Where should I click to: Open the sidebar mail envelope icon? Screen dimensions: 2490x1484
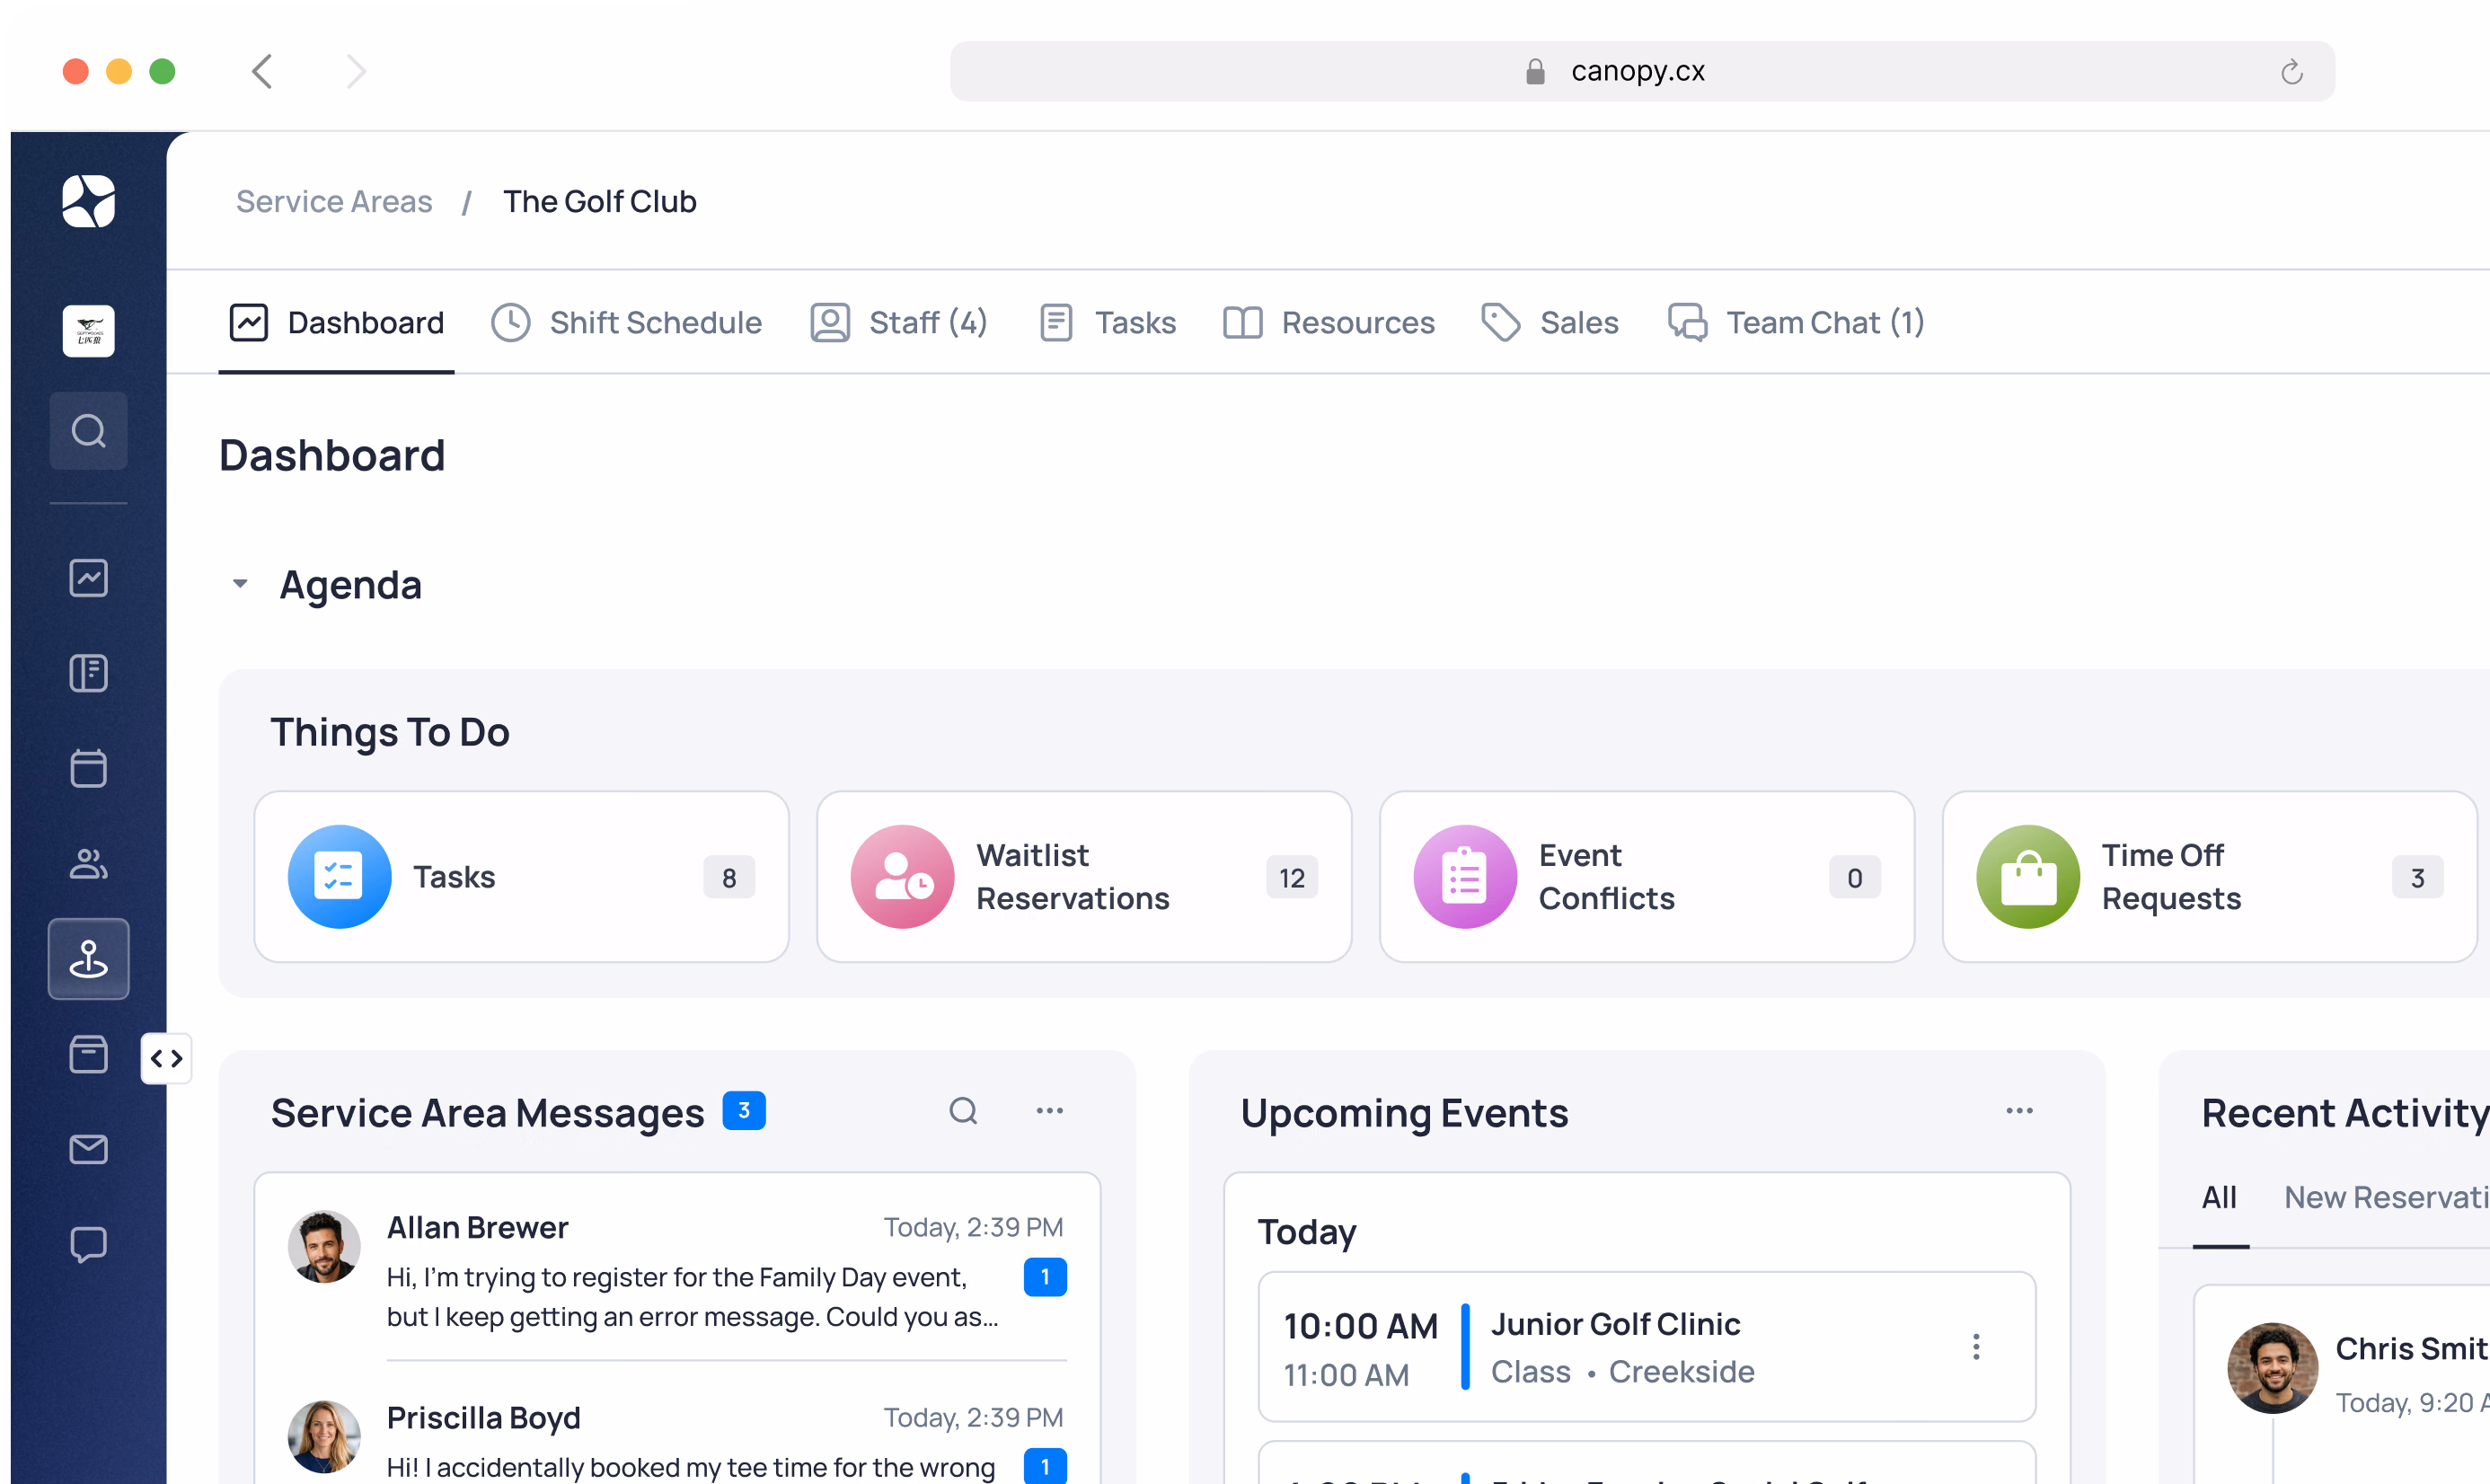pyautogui.click(x=89, y=1149)
